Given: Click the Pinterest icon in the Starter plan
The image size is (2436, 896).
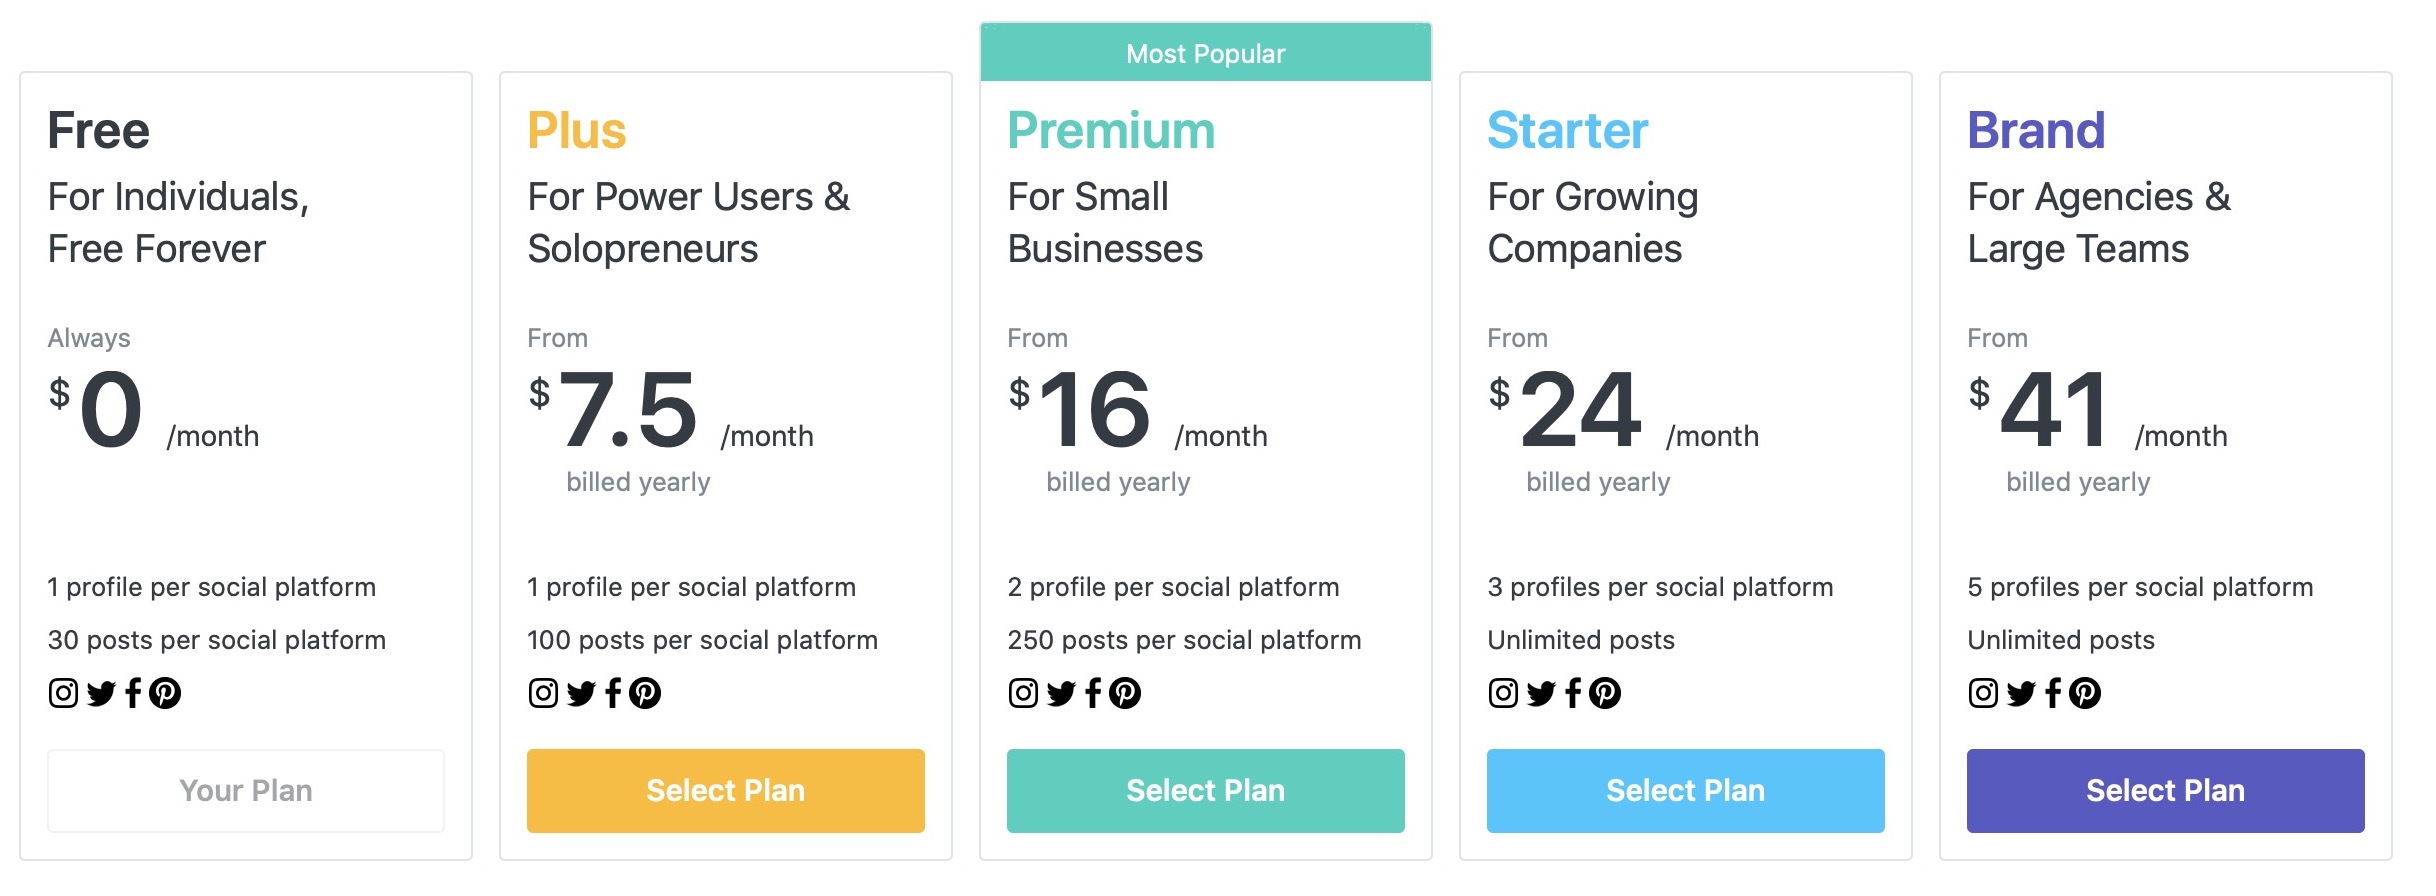Looking at the screenshot, I should pos(1605,693).
